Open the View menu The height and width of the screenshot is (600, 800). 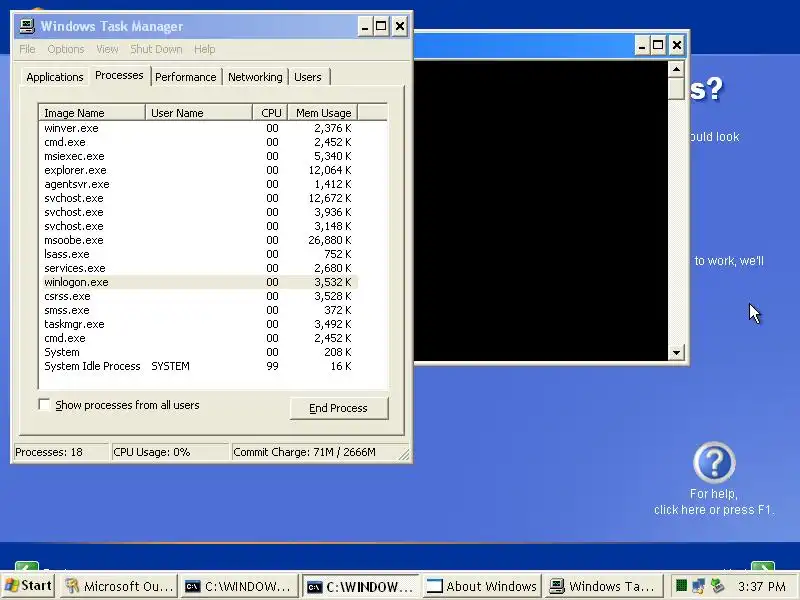(x=107, y=49)
